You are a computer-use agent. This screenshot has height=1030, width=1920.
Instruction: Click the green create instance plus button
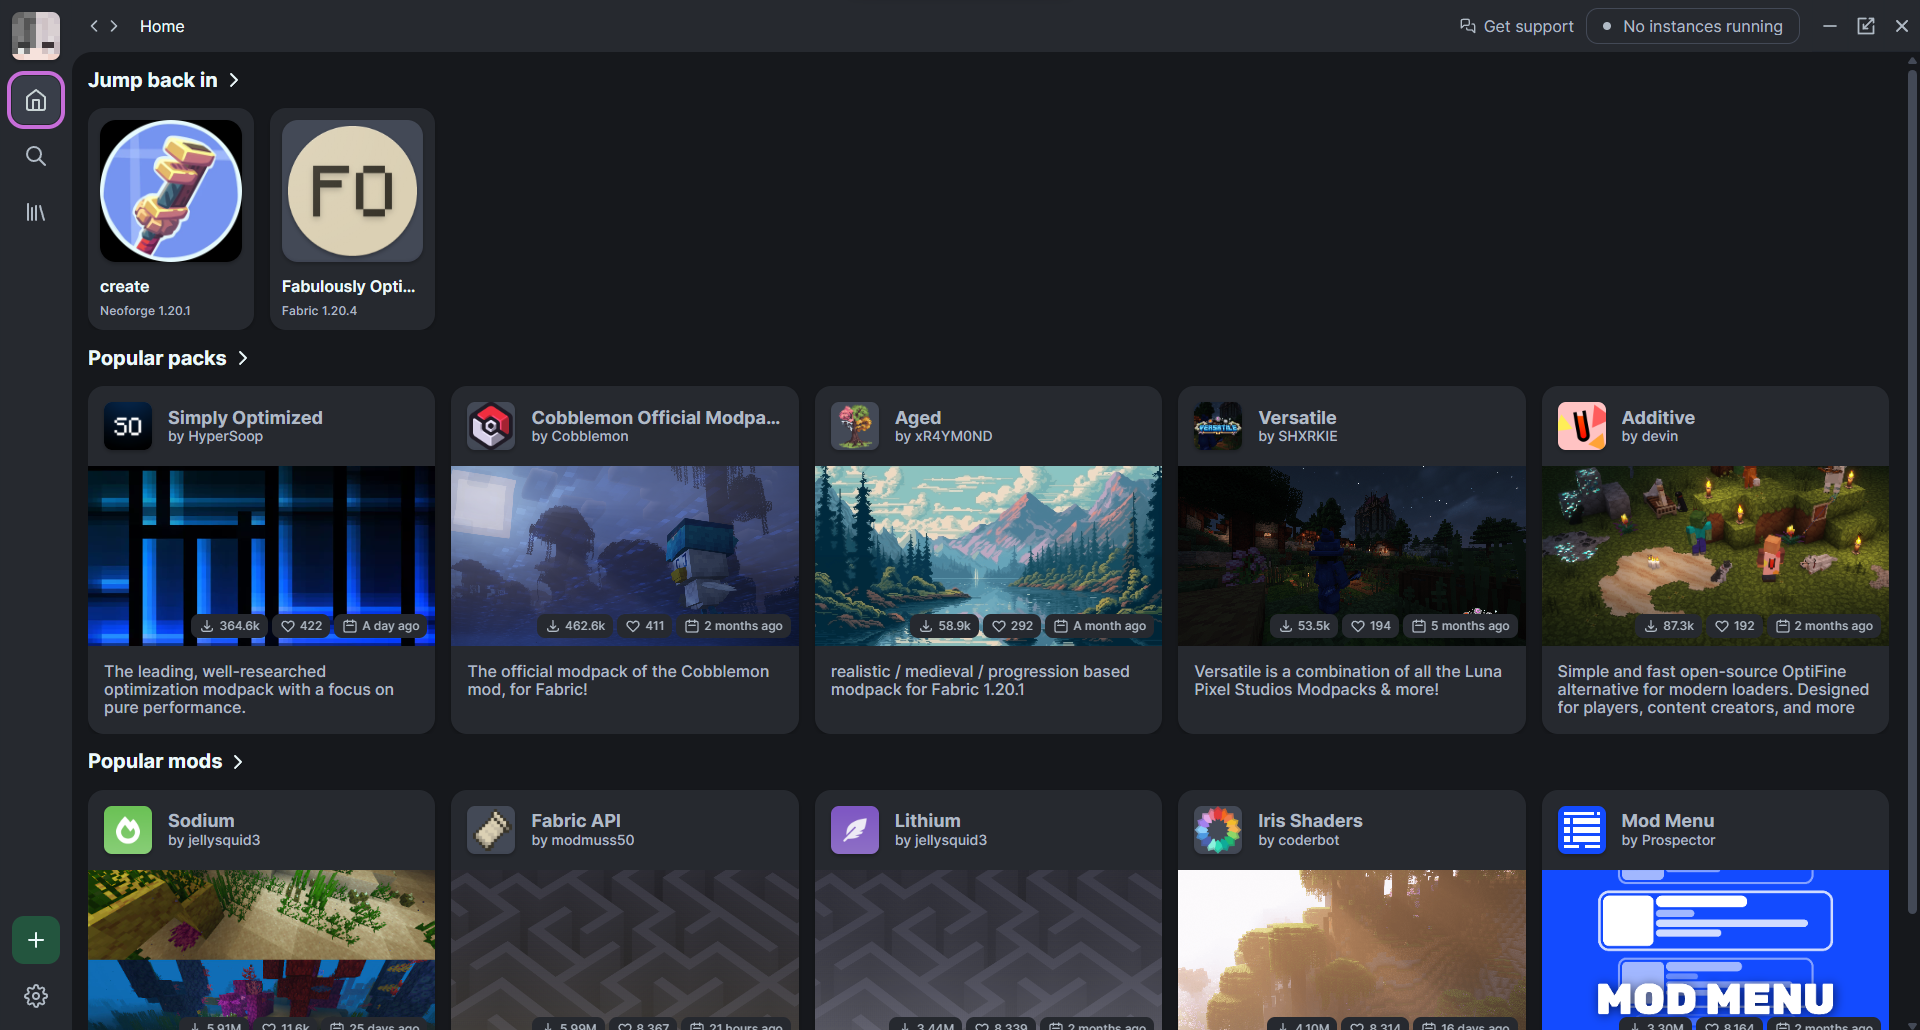36,940
